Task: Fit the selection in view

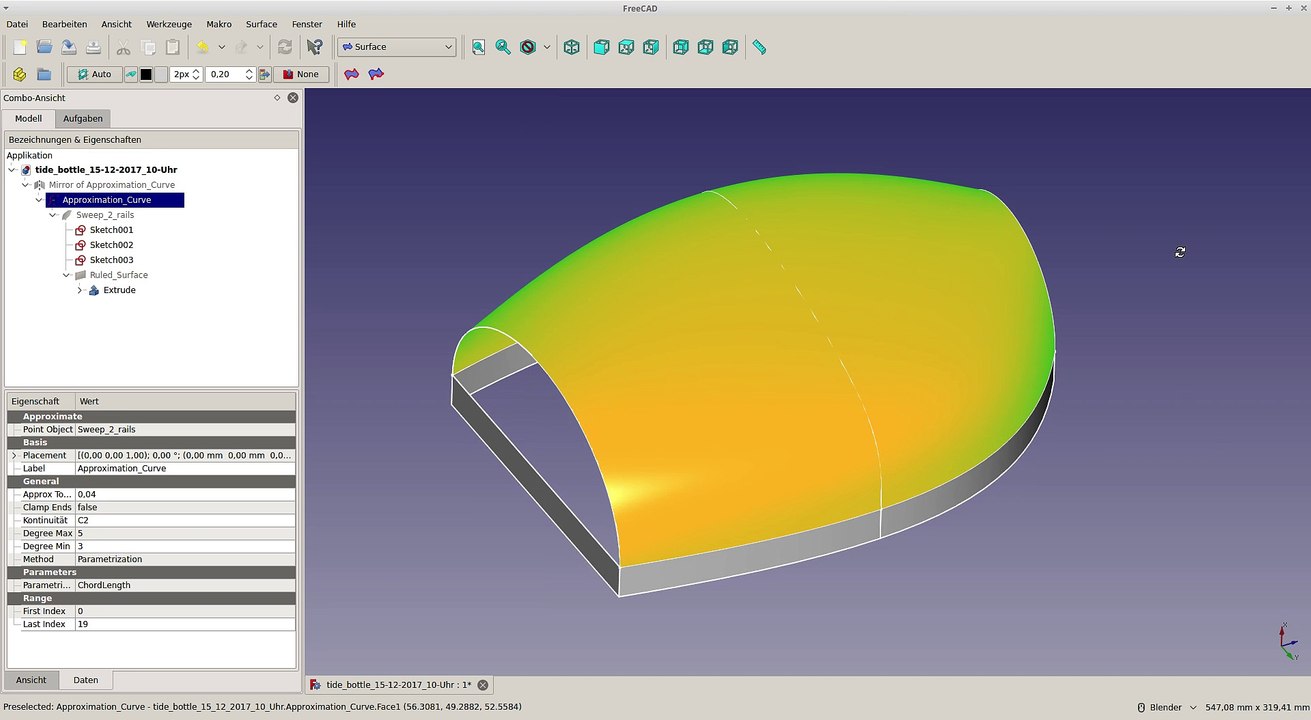Action: point(503,47)
